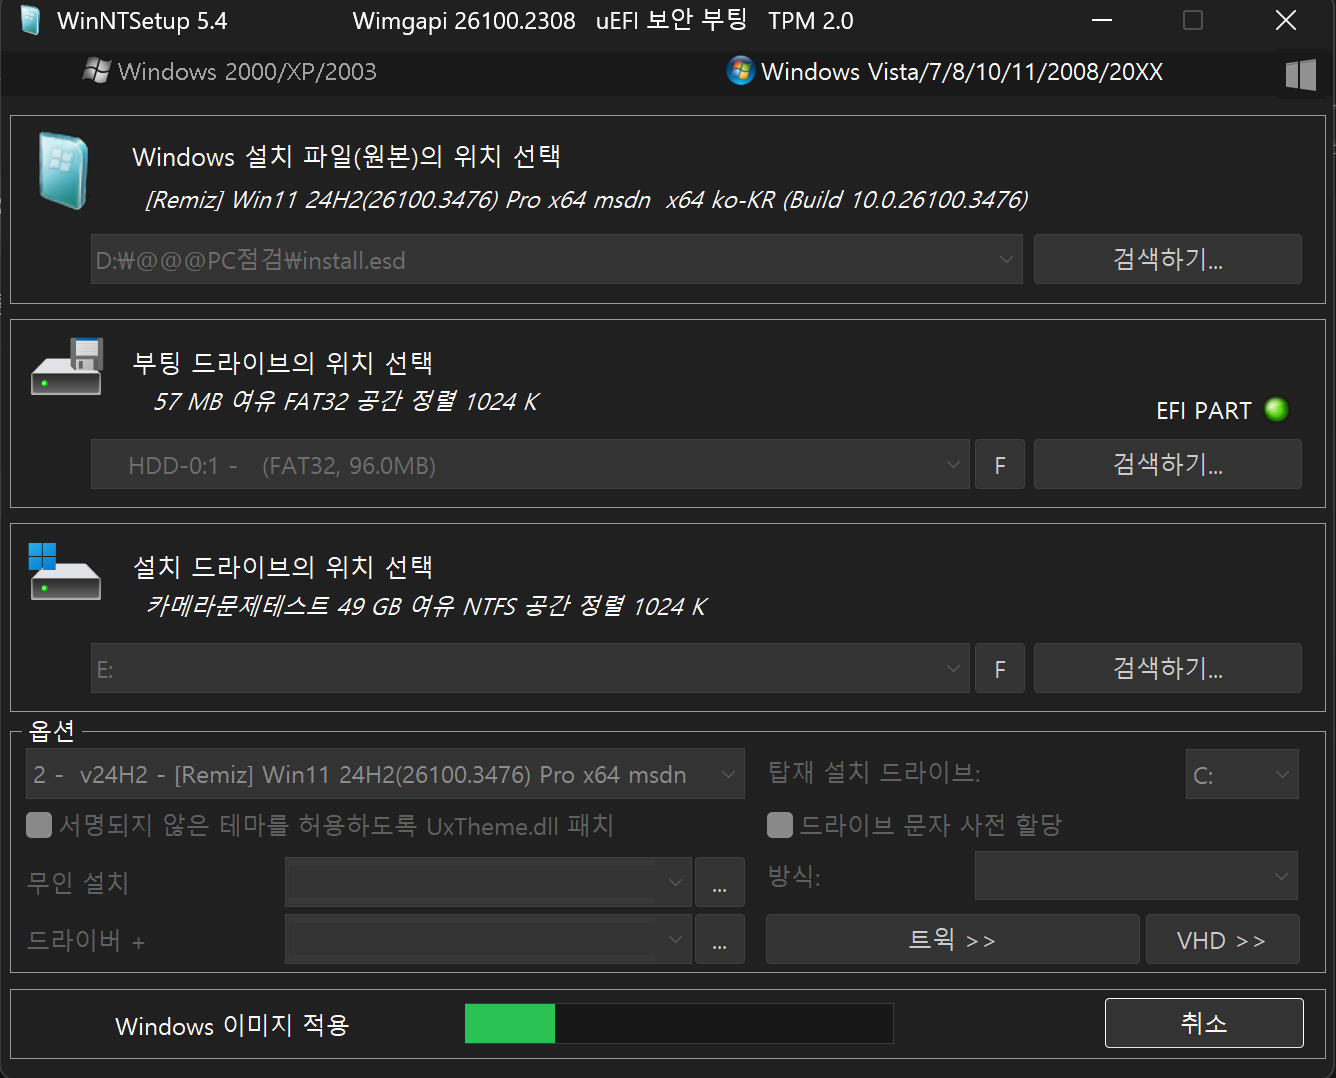Click the F button beside installation drive
This screenshot has width=1336, height=1078.
[x=1000, y=669]
